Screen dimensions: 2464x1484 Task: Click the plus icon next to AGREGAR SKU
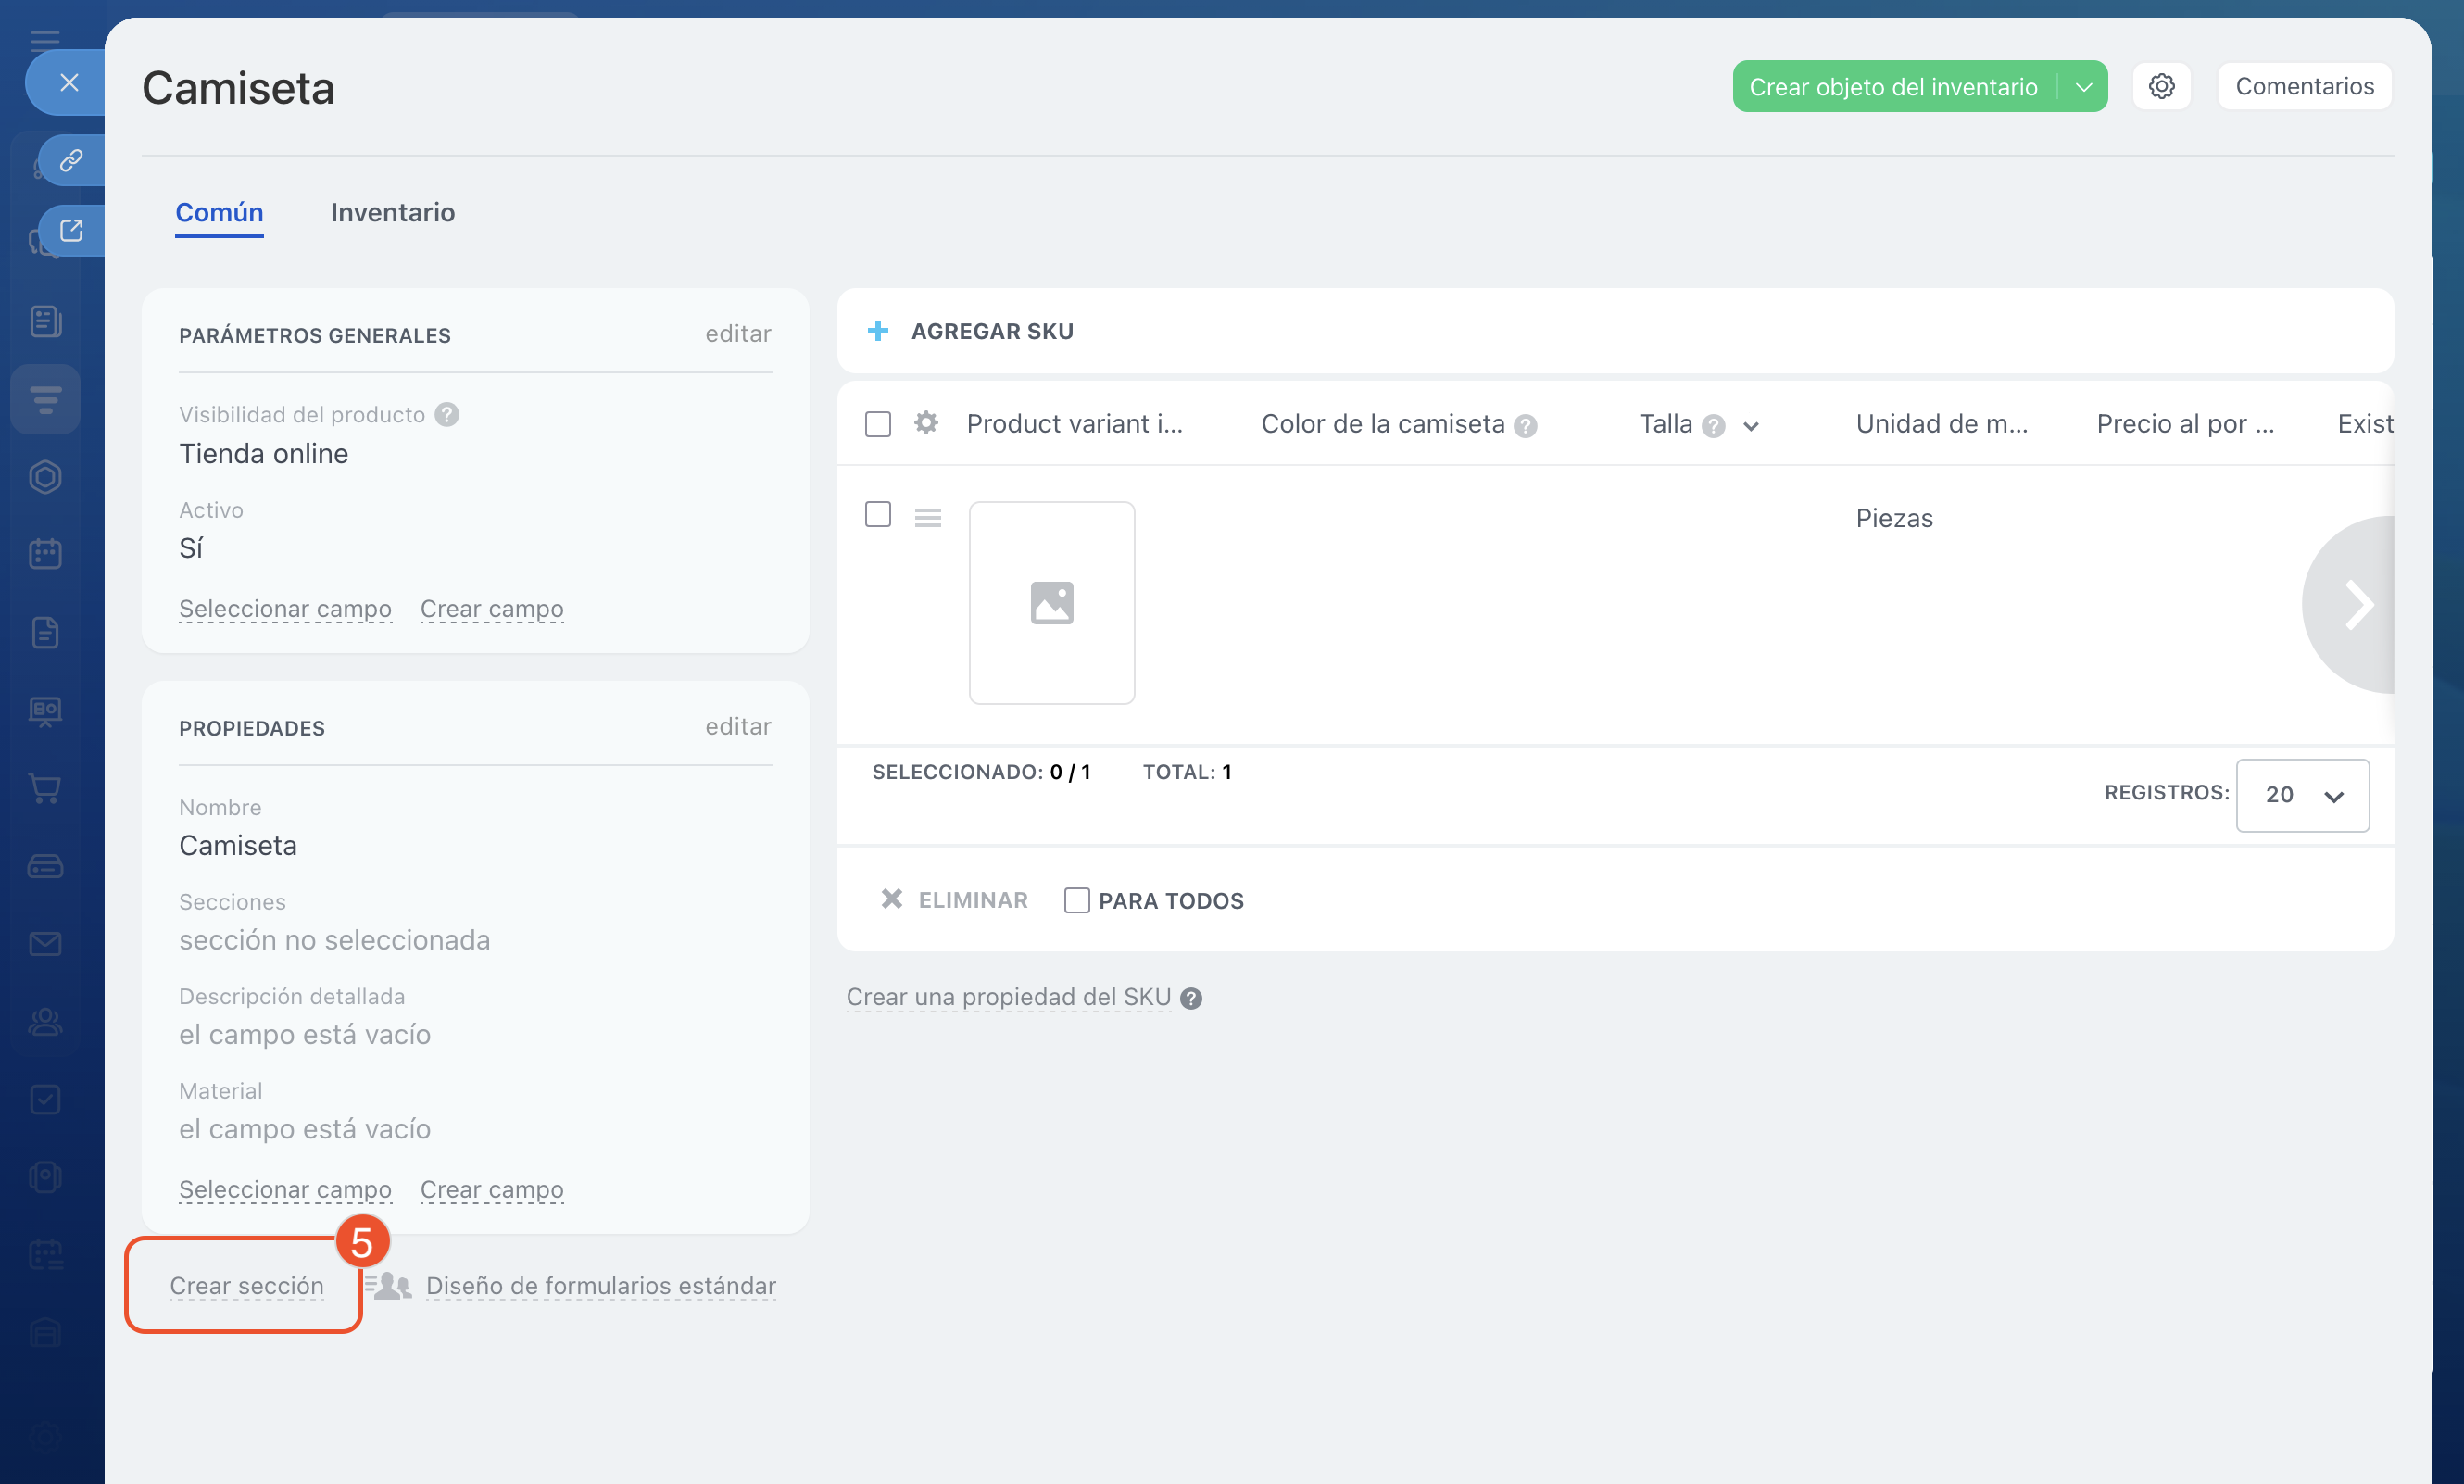click(x=878, y=331)
